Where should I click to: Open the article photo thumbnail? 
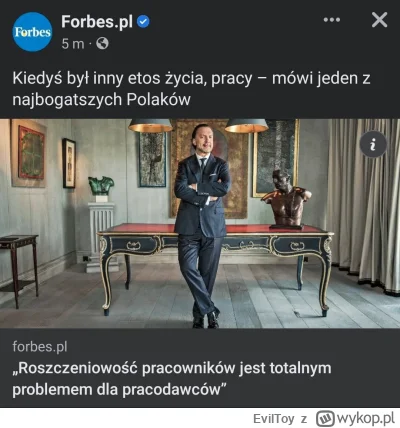coord(200,223)
